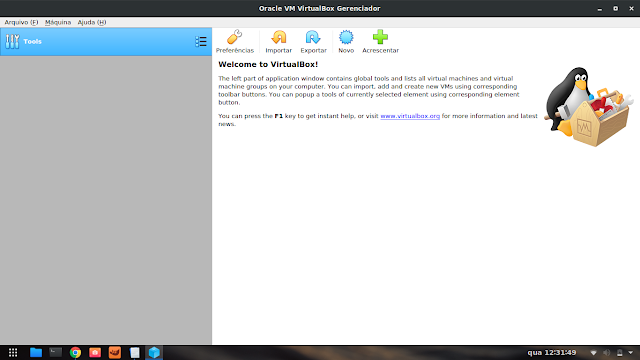The height and width of the screenshot is (360, 640).
Task: Open the Ajuda menu
Action: pos(92,22)
